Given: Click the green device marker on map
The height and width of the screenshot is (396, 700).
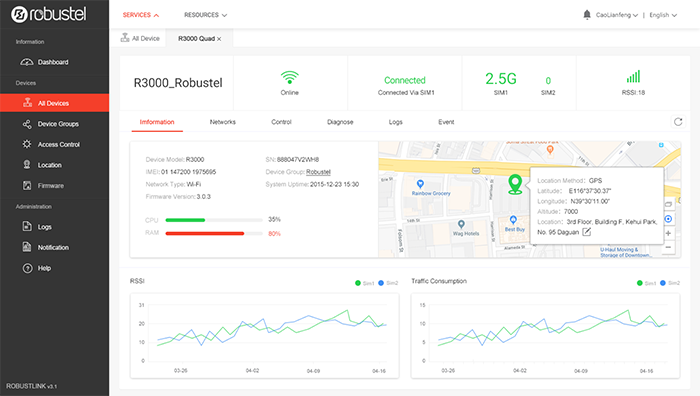Looking at the screenshot, I should pos(515,184).
